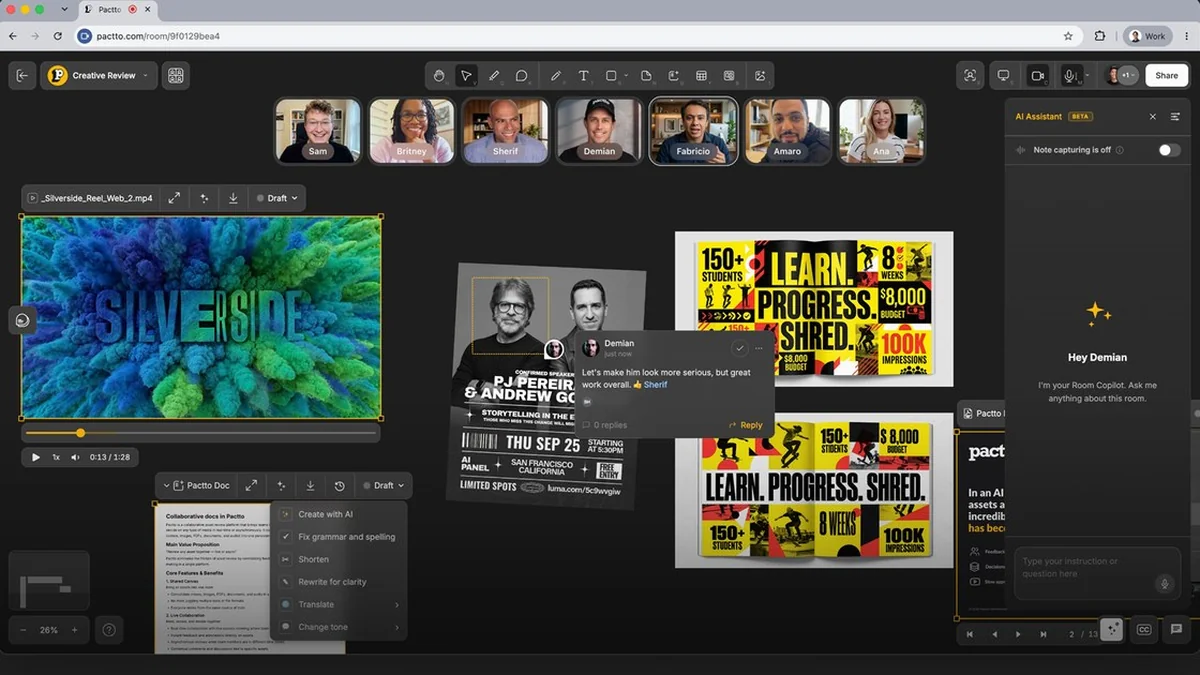Select the hand pan tool

click(438, 76)
